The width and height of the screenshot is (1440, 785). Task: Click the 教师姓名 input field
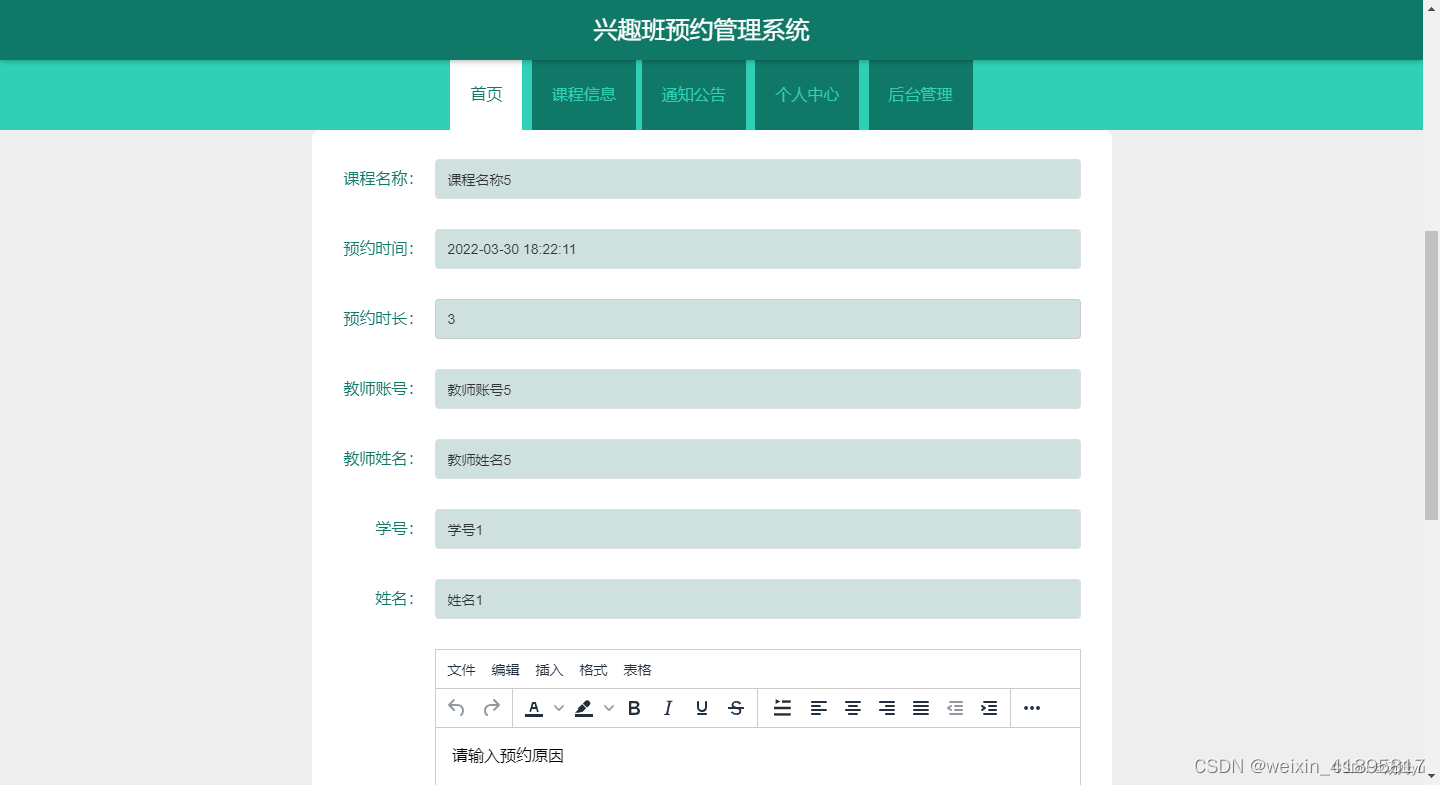click(758, 459)
